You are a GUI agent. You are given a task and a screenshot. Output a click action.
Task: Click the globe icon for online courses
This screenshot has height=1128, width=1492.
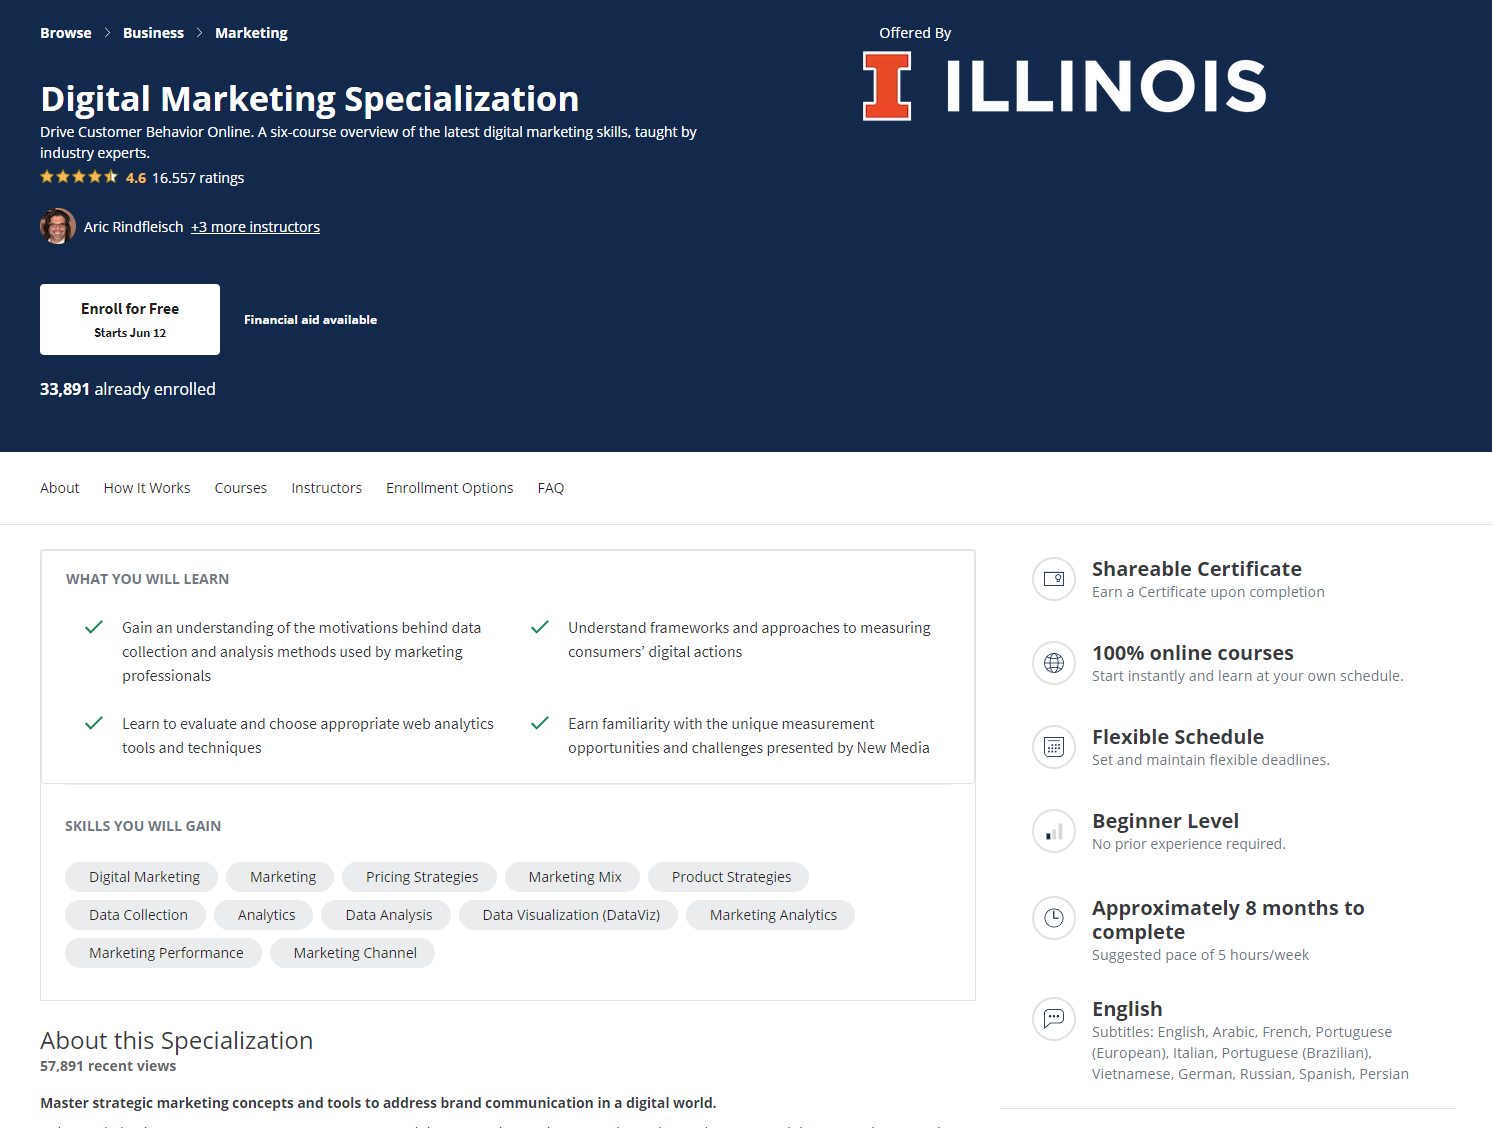1054,663
